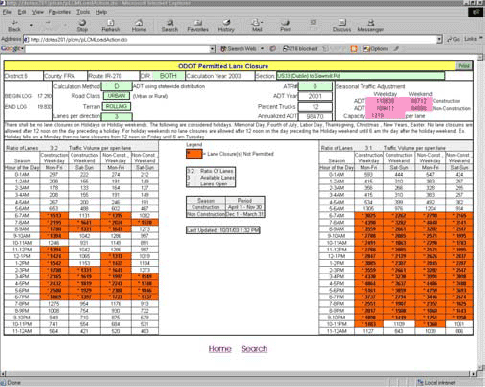The image size is (485, 387).
Task: Click the 216 blocked popup blocker button
Action: 300,49
